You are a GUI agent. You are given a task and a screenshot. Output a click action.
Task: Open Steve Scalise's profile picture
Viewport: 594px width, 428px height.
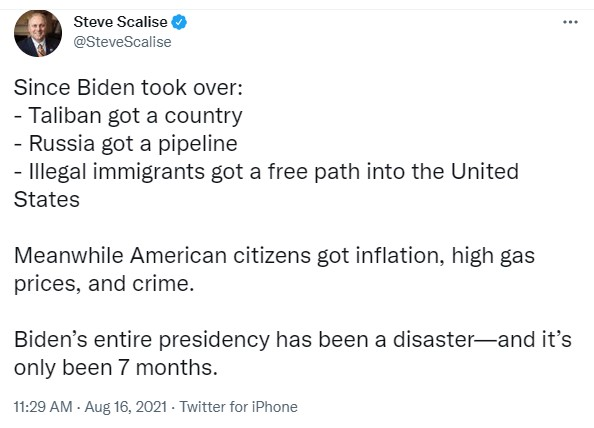(38, 33)
